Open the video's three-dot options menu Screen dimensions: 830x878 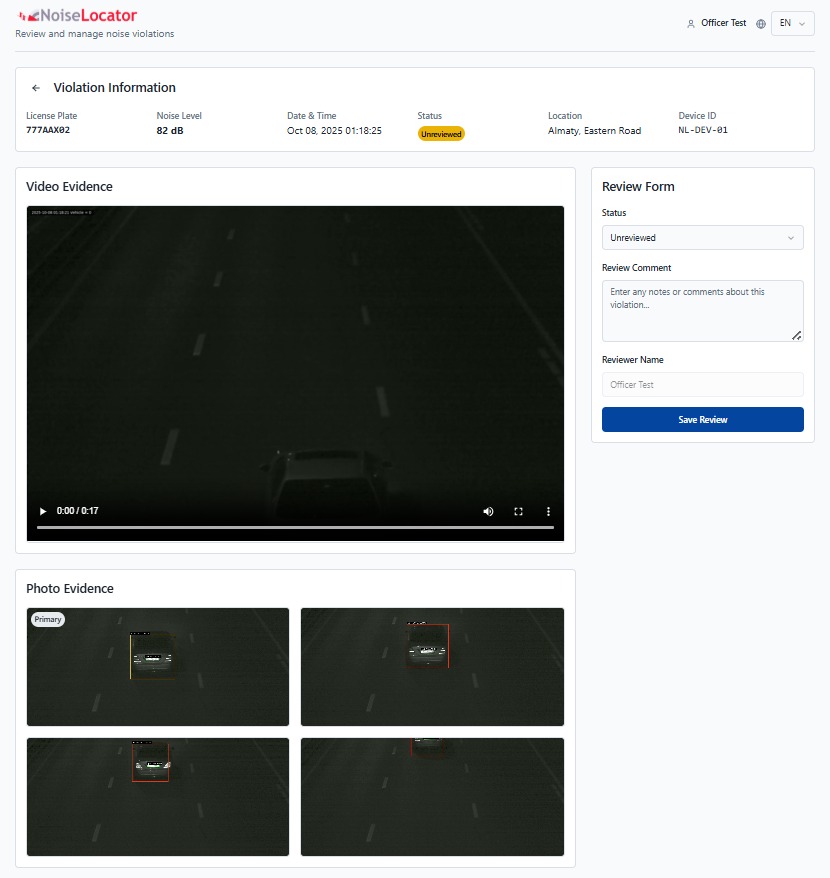pos(548,511)
